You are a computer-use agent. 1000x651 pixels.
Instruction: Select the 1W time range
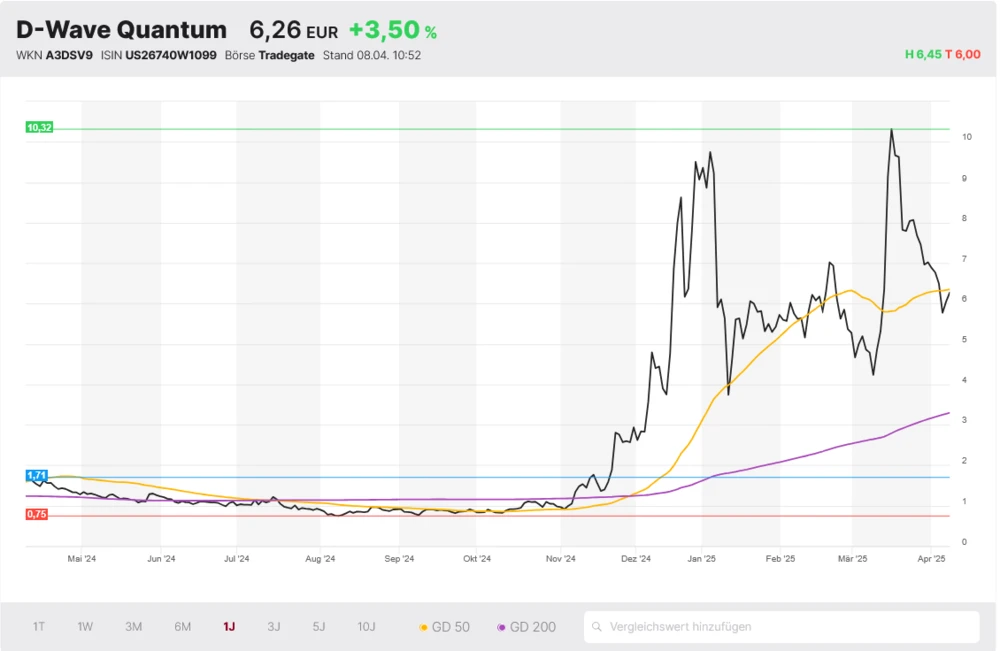pos(85,627)
